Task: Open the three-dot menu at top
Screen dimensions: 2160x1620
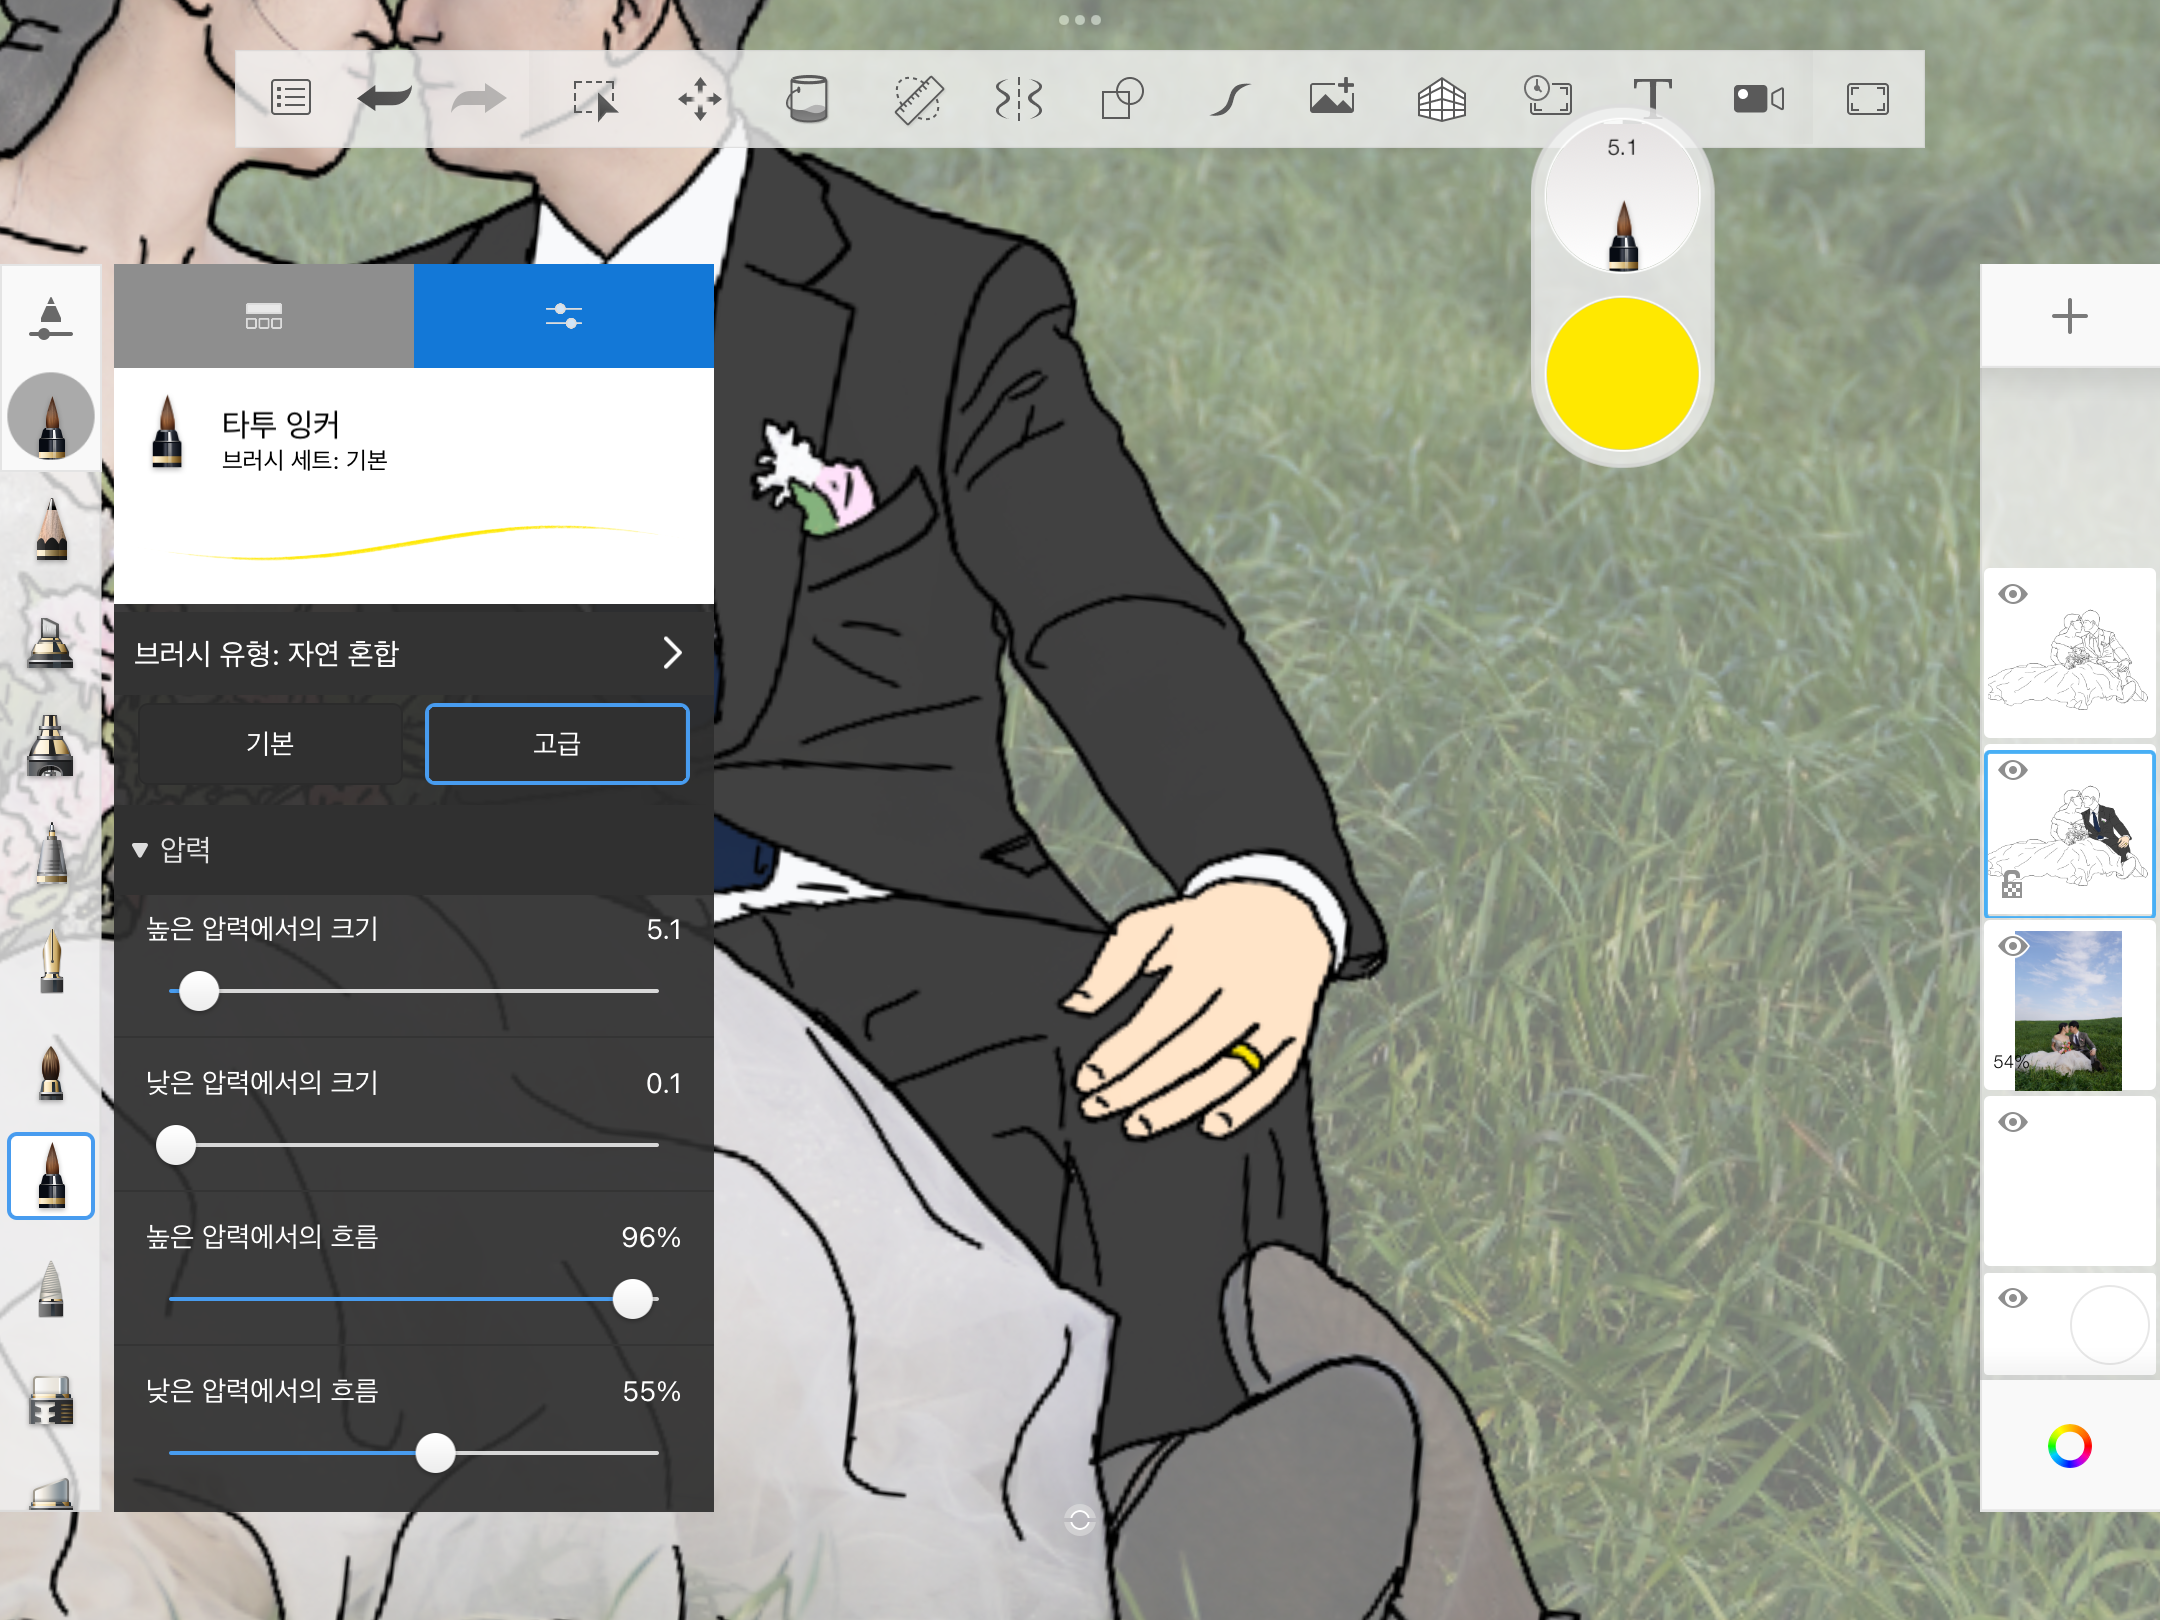Action: [x=1080, y=20]
